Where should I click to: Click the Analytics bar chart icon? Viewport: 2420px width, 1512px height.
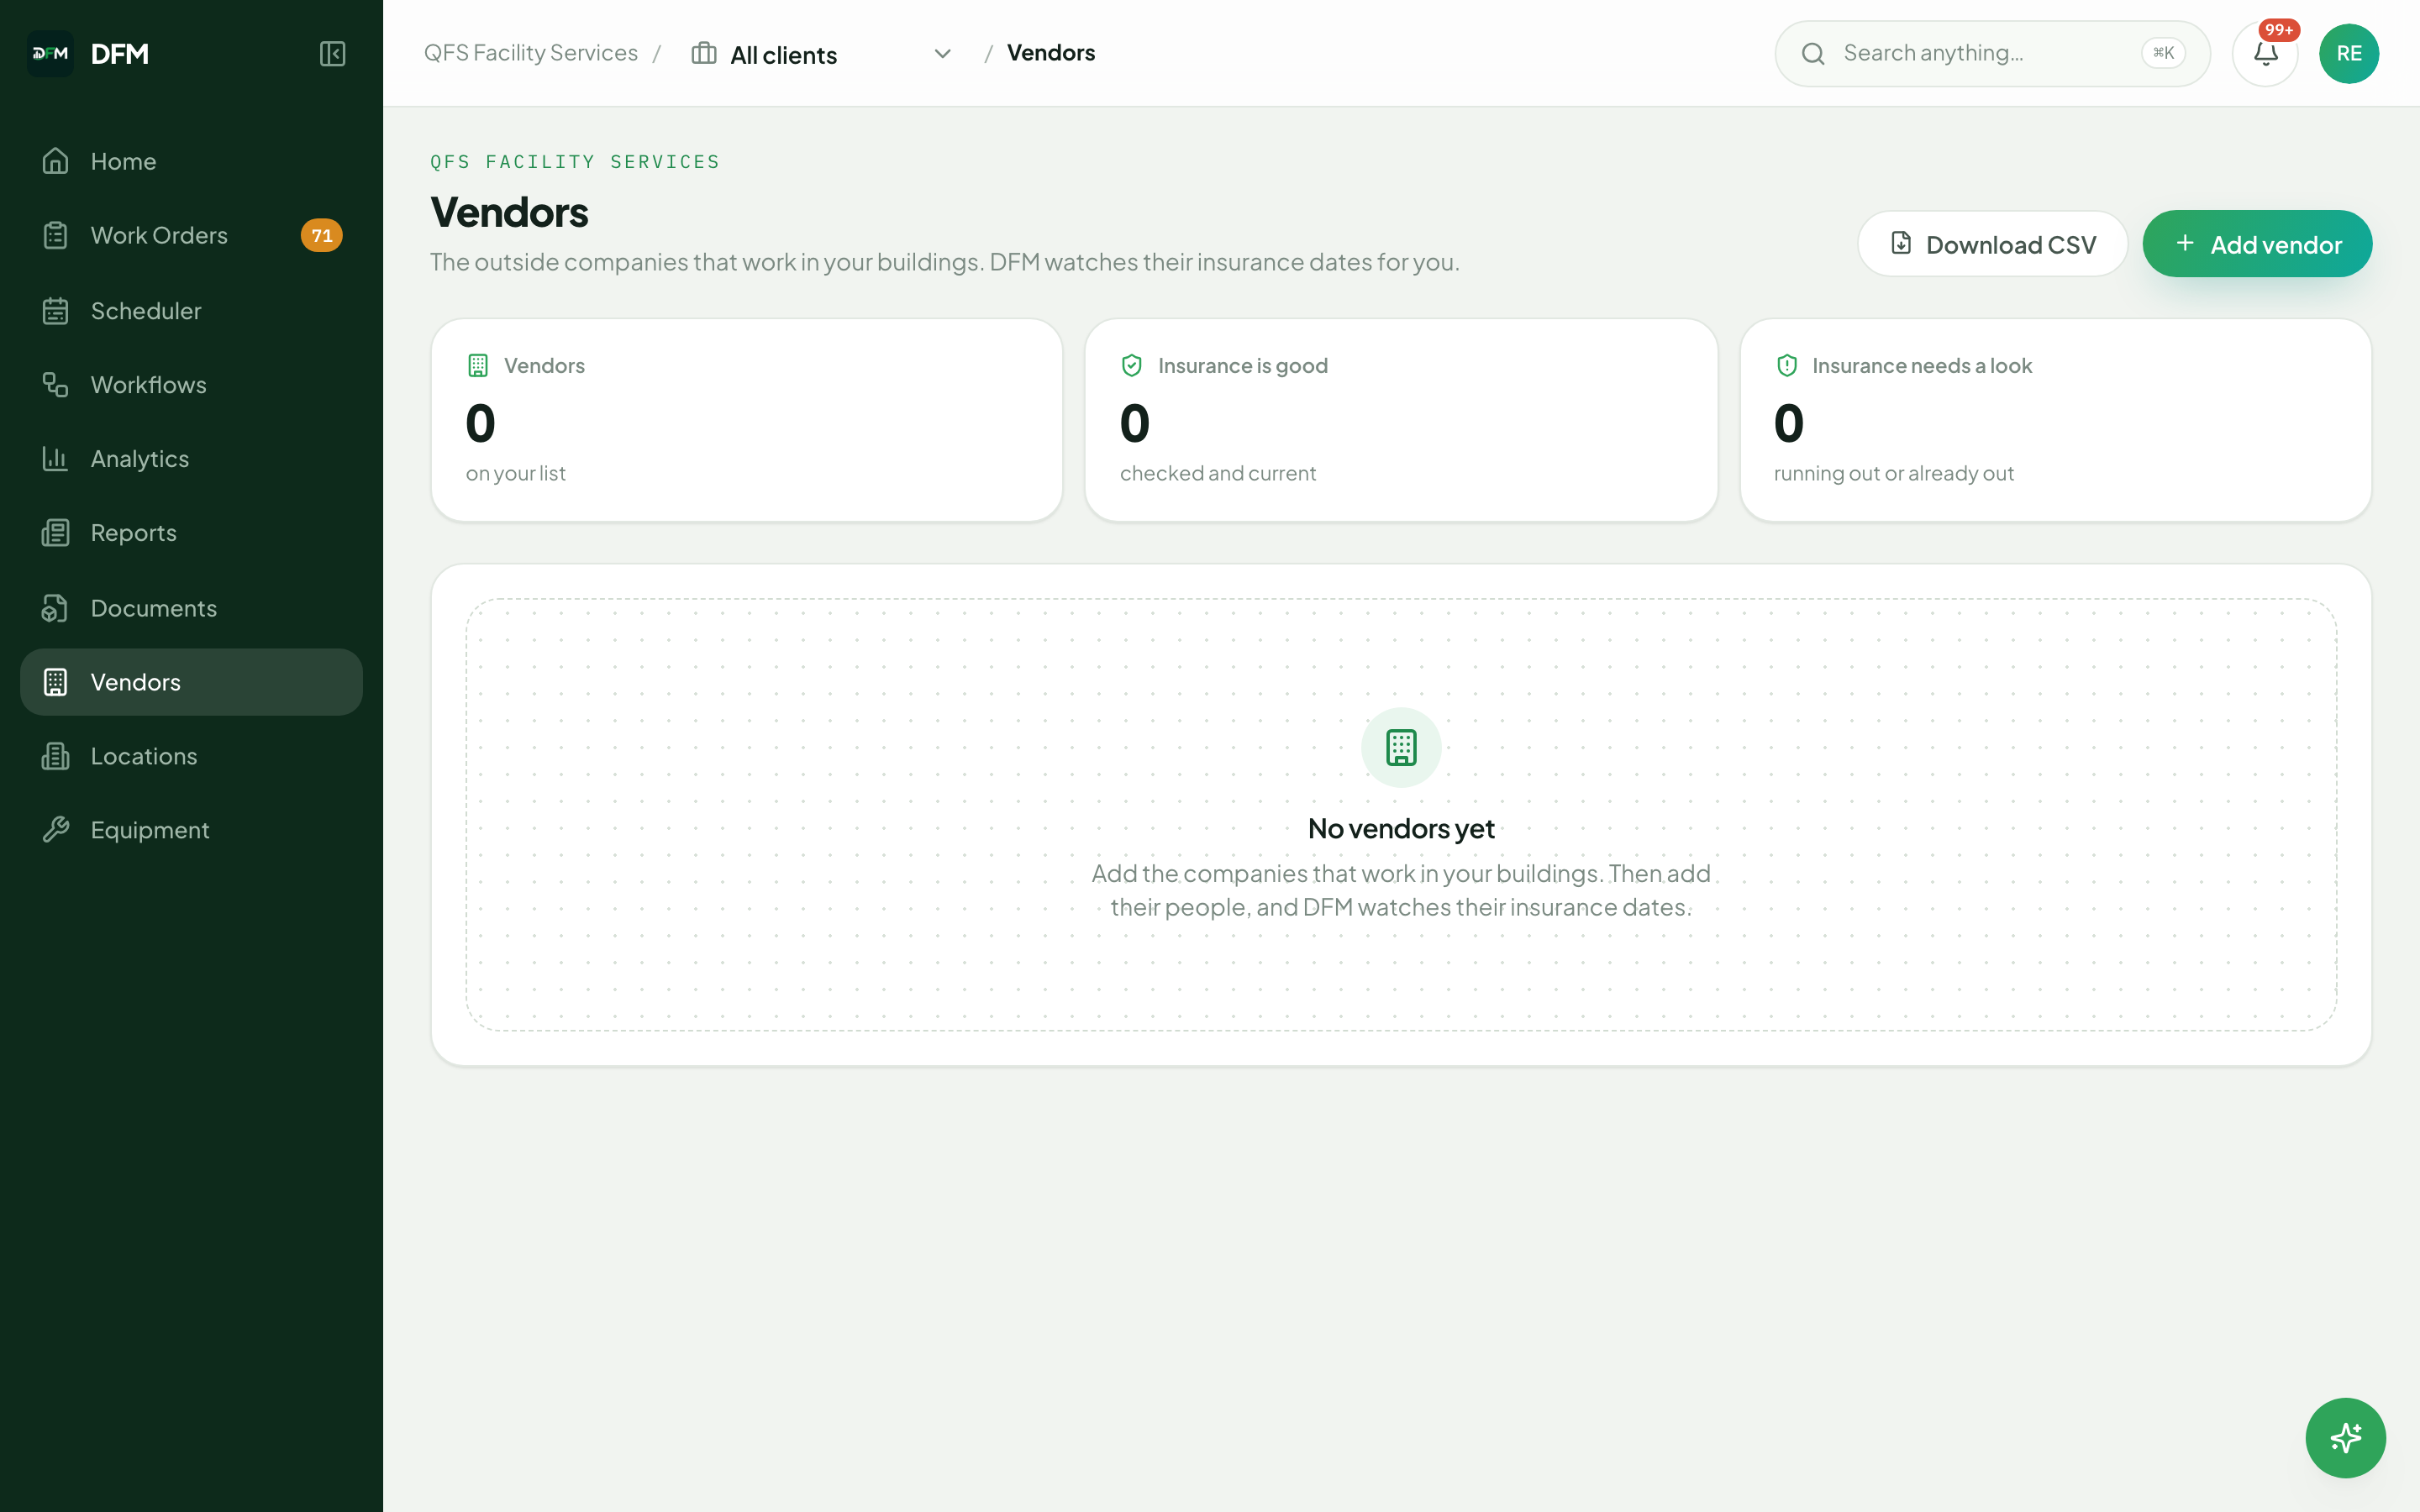(x=55, y=459)
